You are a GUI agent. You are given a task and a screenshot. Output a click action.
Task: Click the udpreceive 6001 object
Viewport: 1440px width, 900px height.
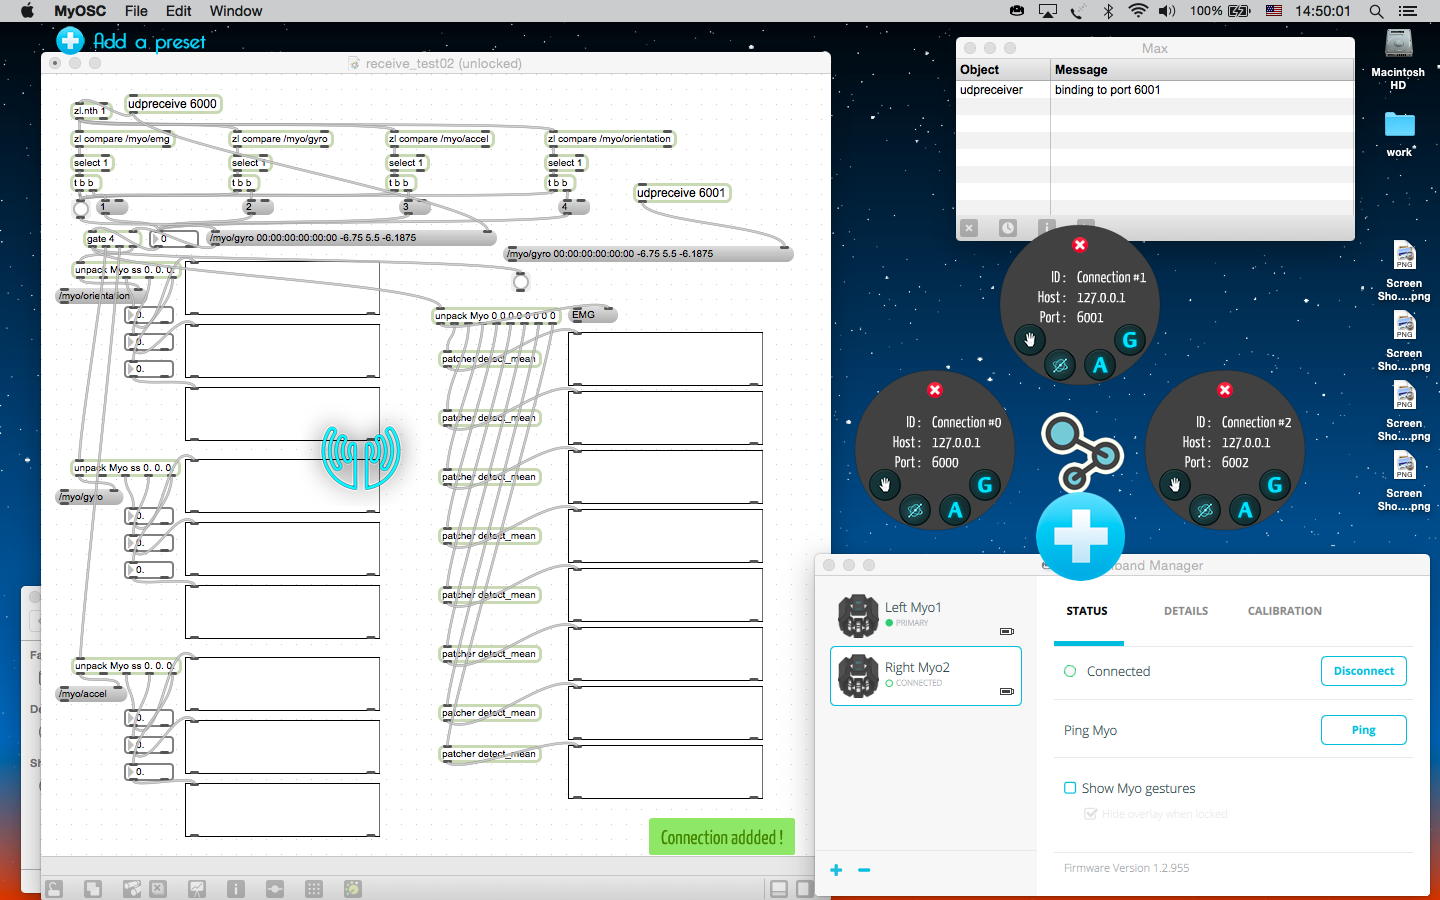(x=681, y=193)
